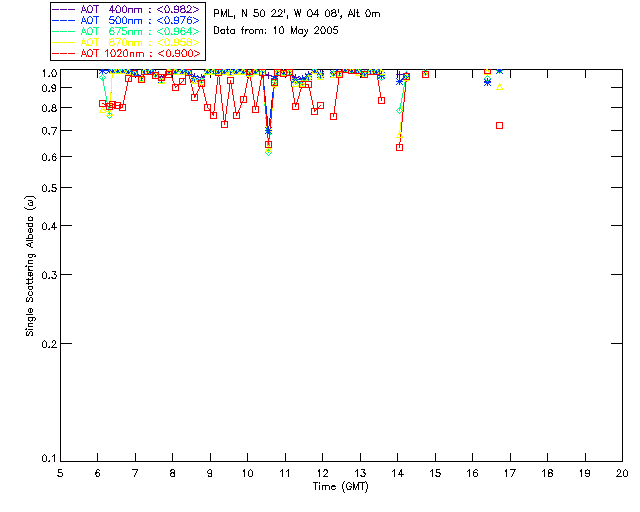Viewport: 640px width, 512px height.
Task: Select the AOT 870nm yellow legend entry
Action: pyautogui.click(x=126, y=42)
